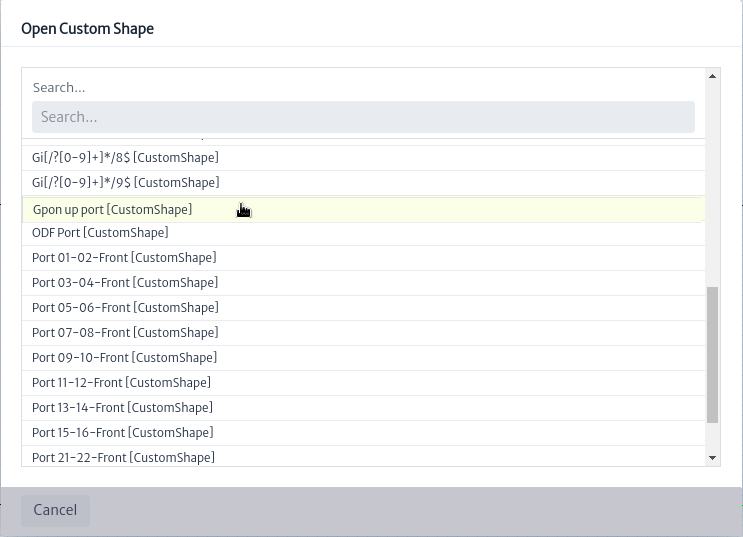Open Port 07-08-Front custom shape
Image resolution: width=743 pixels, height=537 pixels.
tap(363, 333)
